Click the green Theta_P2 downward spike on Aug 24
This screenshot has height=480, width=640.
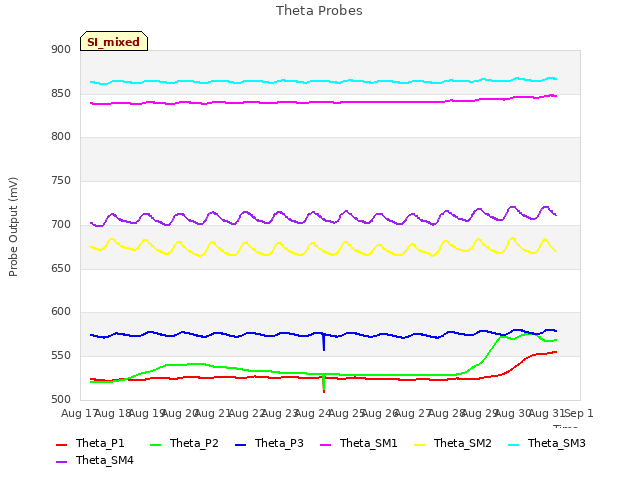323,382
